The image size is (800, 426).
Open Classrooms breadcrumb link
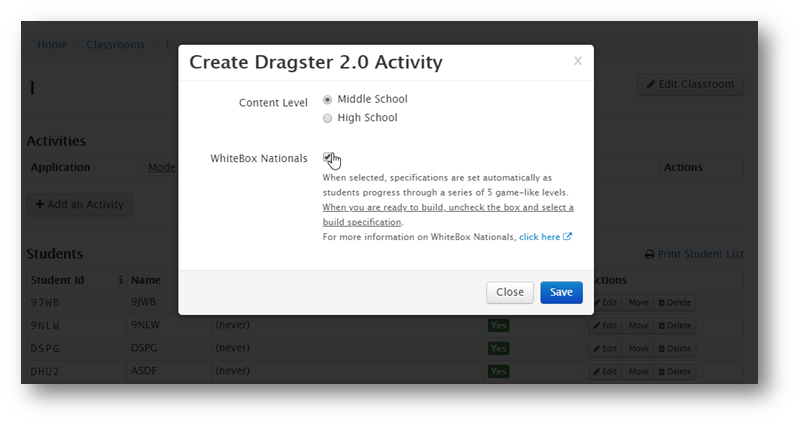(115, 45)
